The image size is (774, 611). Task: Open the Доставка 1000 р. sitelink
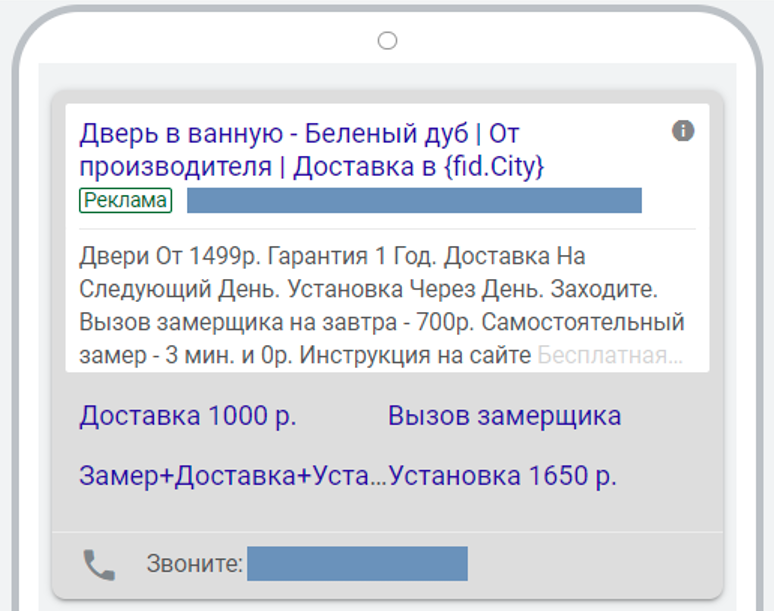pyautogui.click(x=188, y=416)
